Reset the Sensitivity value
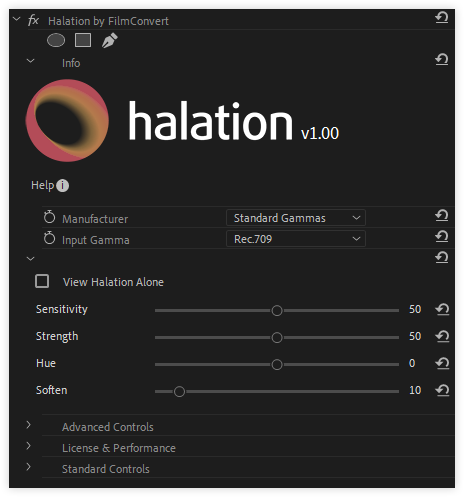Image resolution: width=464 pixels, height=497 pixels. pyautogui.click(x=442, y=309)
